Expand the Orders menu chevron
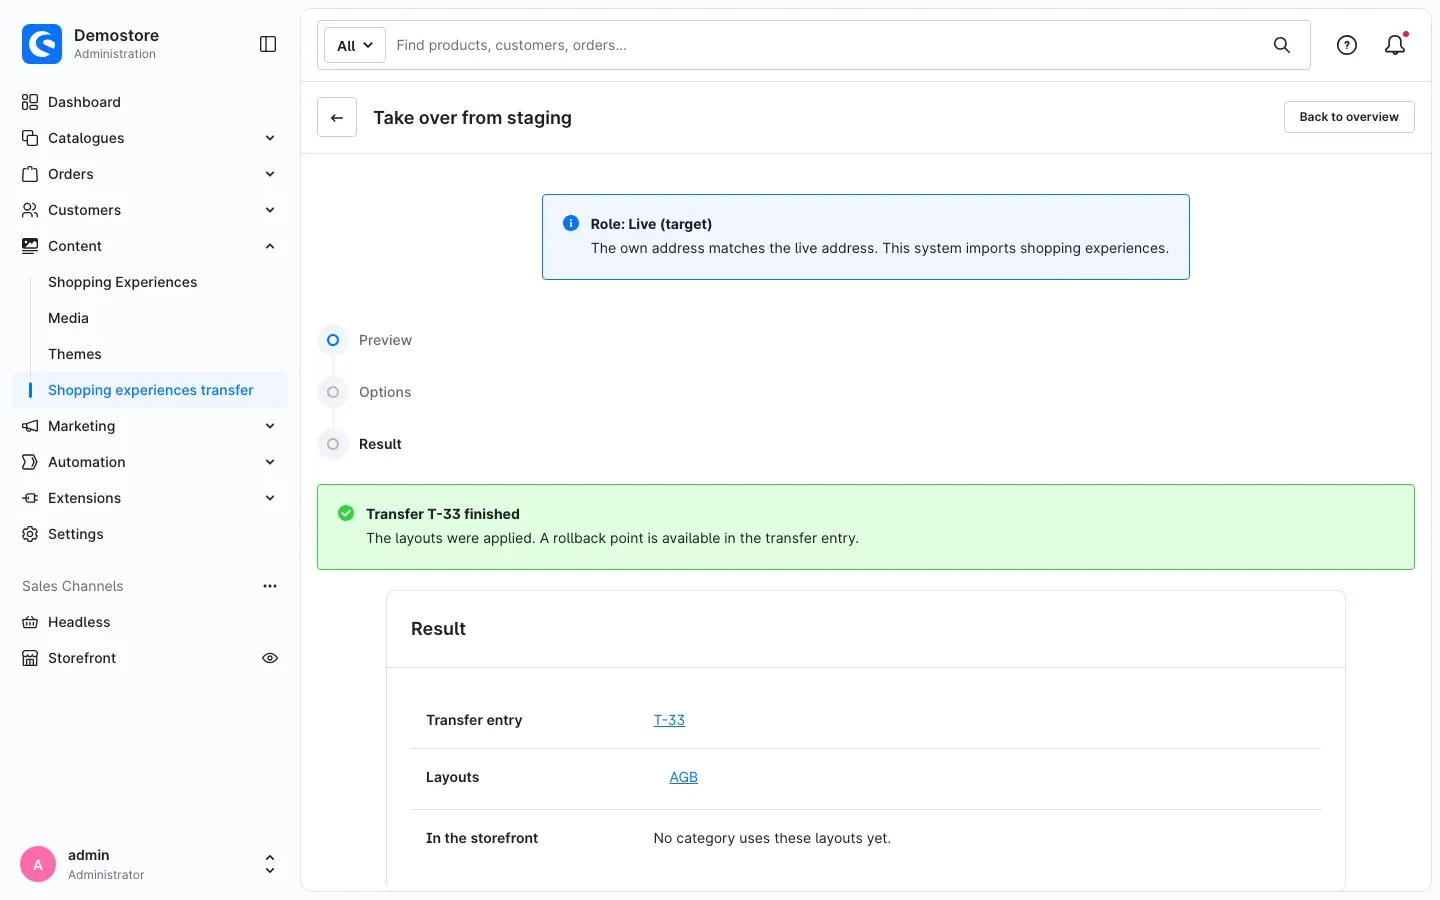1440x900 pixels. point(270,174)
